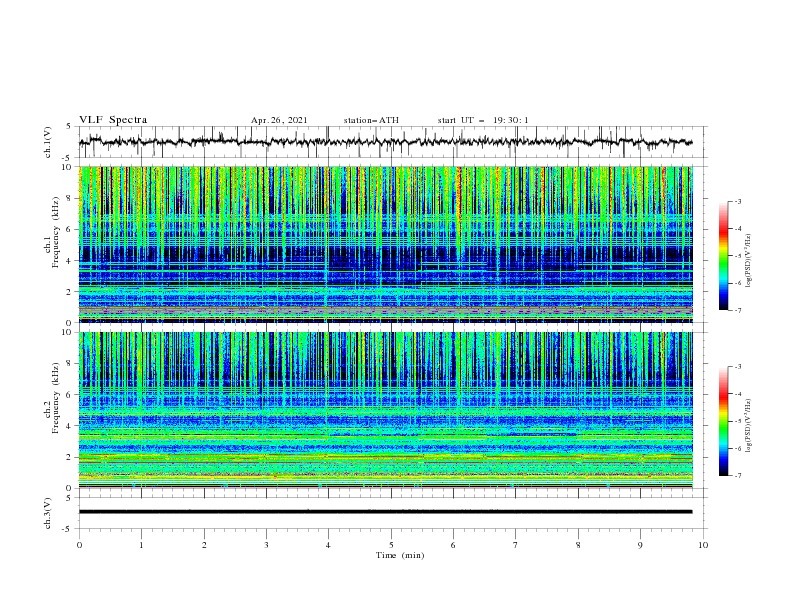This screenshot has height=612, width=792.
Task: Click the ch.1 color bar log(PSD) label
Action: coord(748,261)
